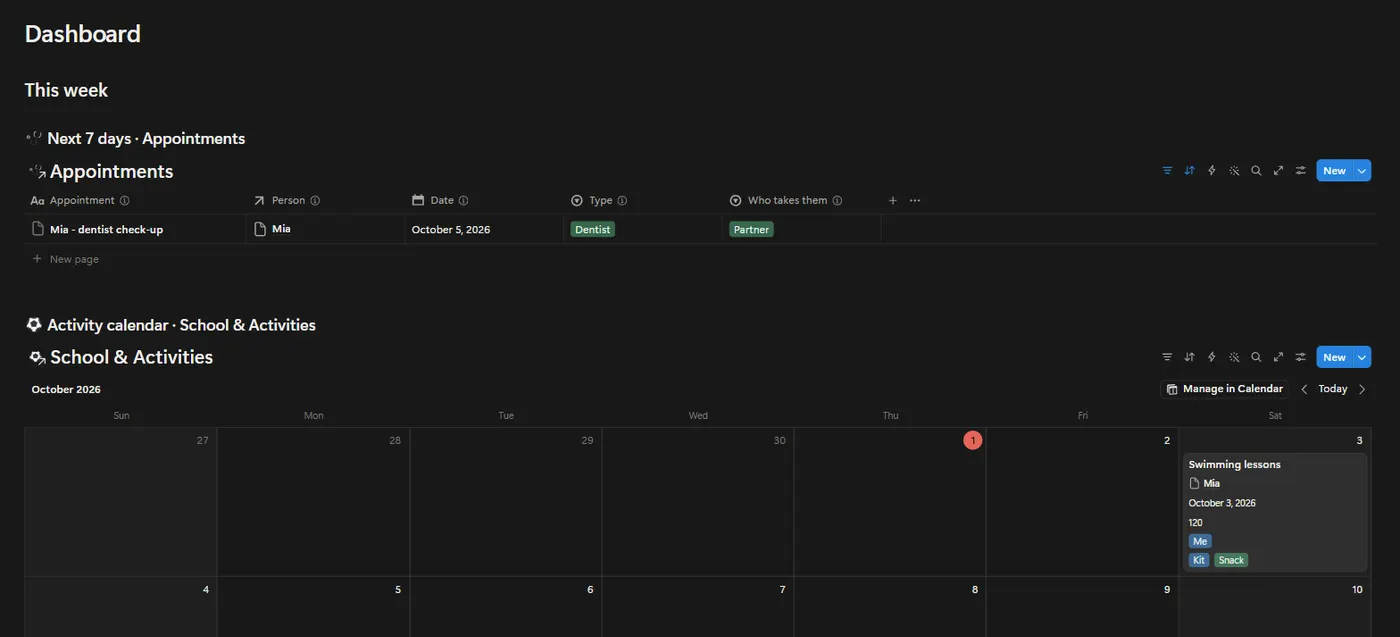Click the Me tag on Swimming lessons
Viewport: 1400px width, 637px height.
coord(1200,541)
